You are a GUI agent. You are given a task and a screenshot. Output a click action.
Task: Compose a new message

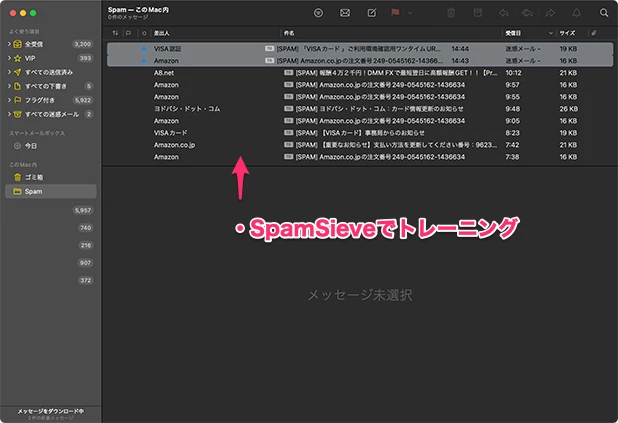(x=372, y=13)
